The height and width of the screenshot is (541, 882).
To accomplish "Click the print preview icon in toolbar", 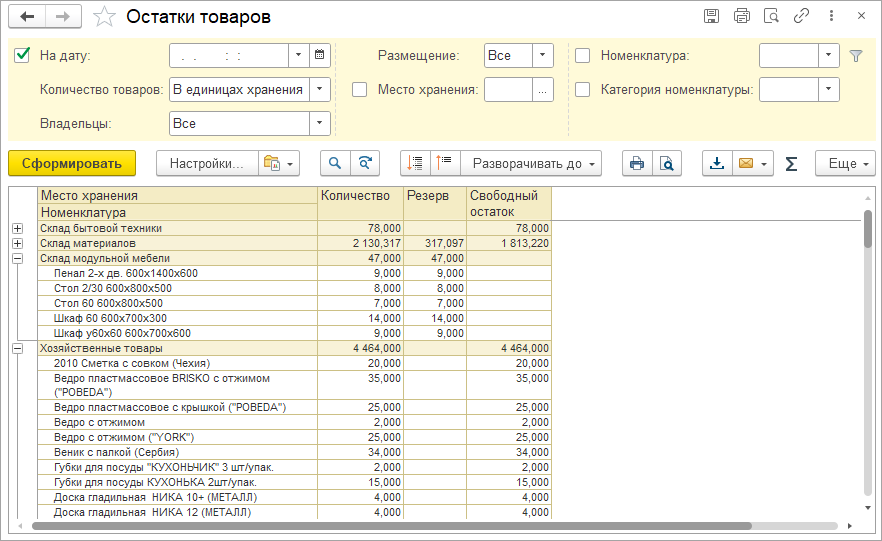I will (x=666, y=163).
